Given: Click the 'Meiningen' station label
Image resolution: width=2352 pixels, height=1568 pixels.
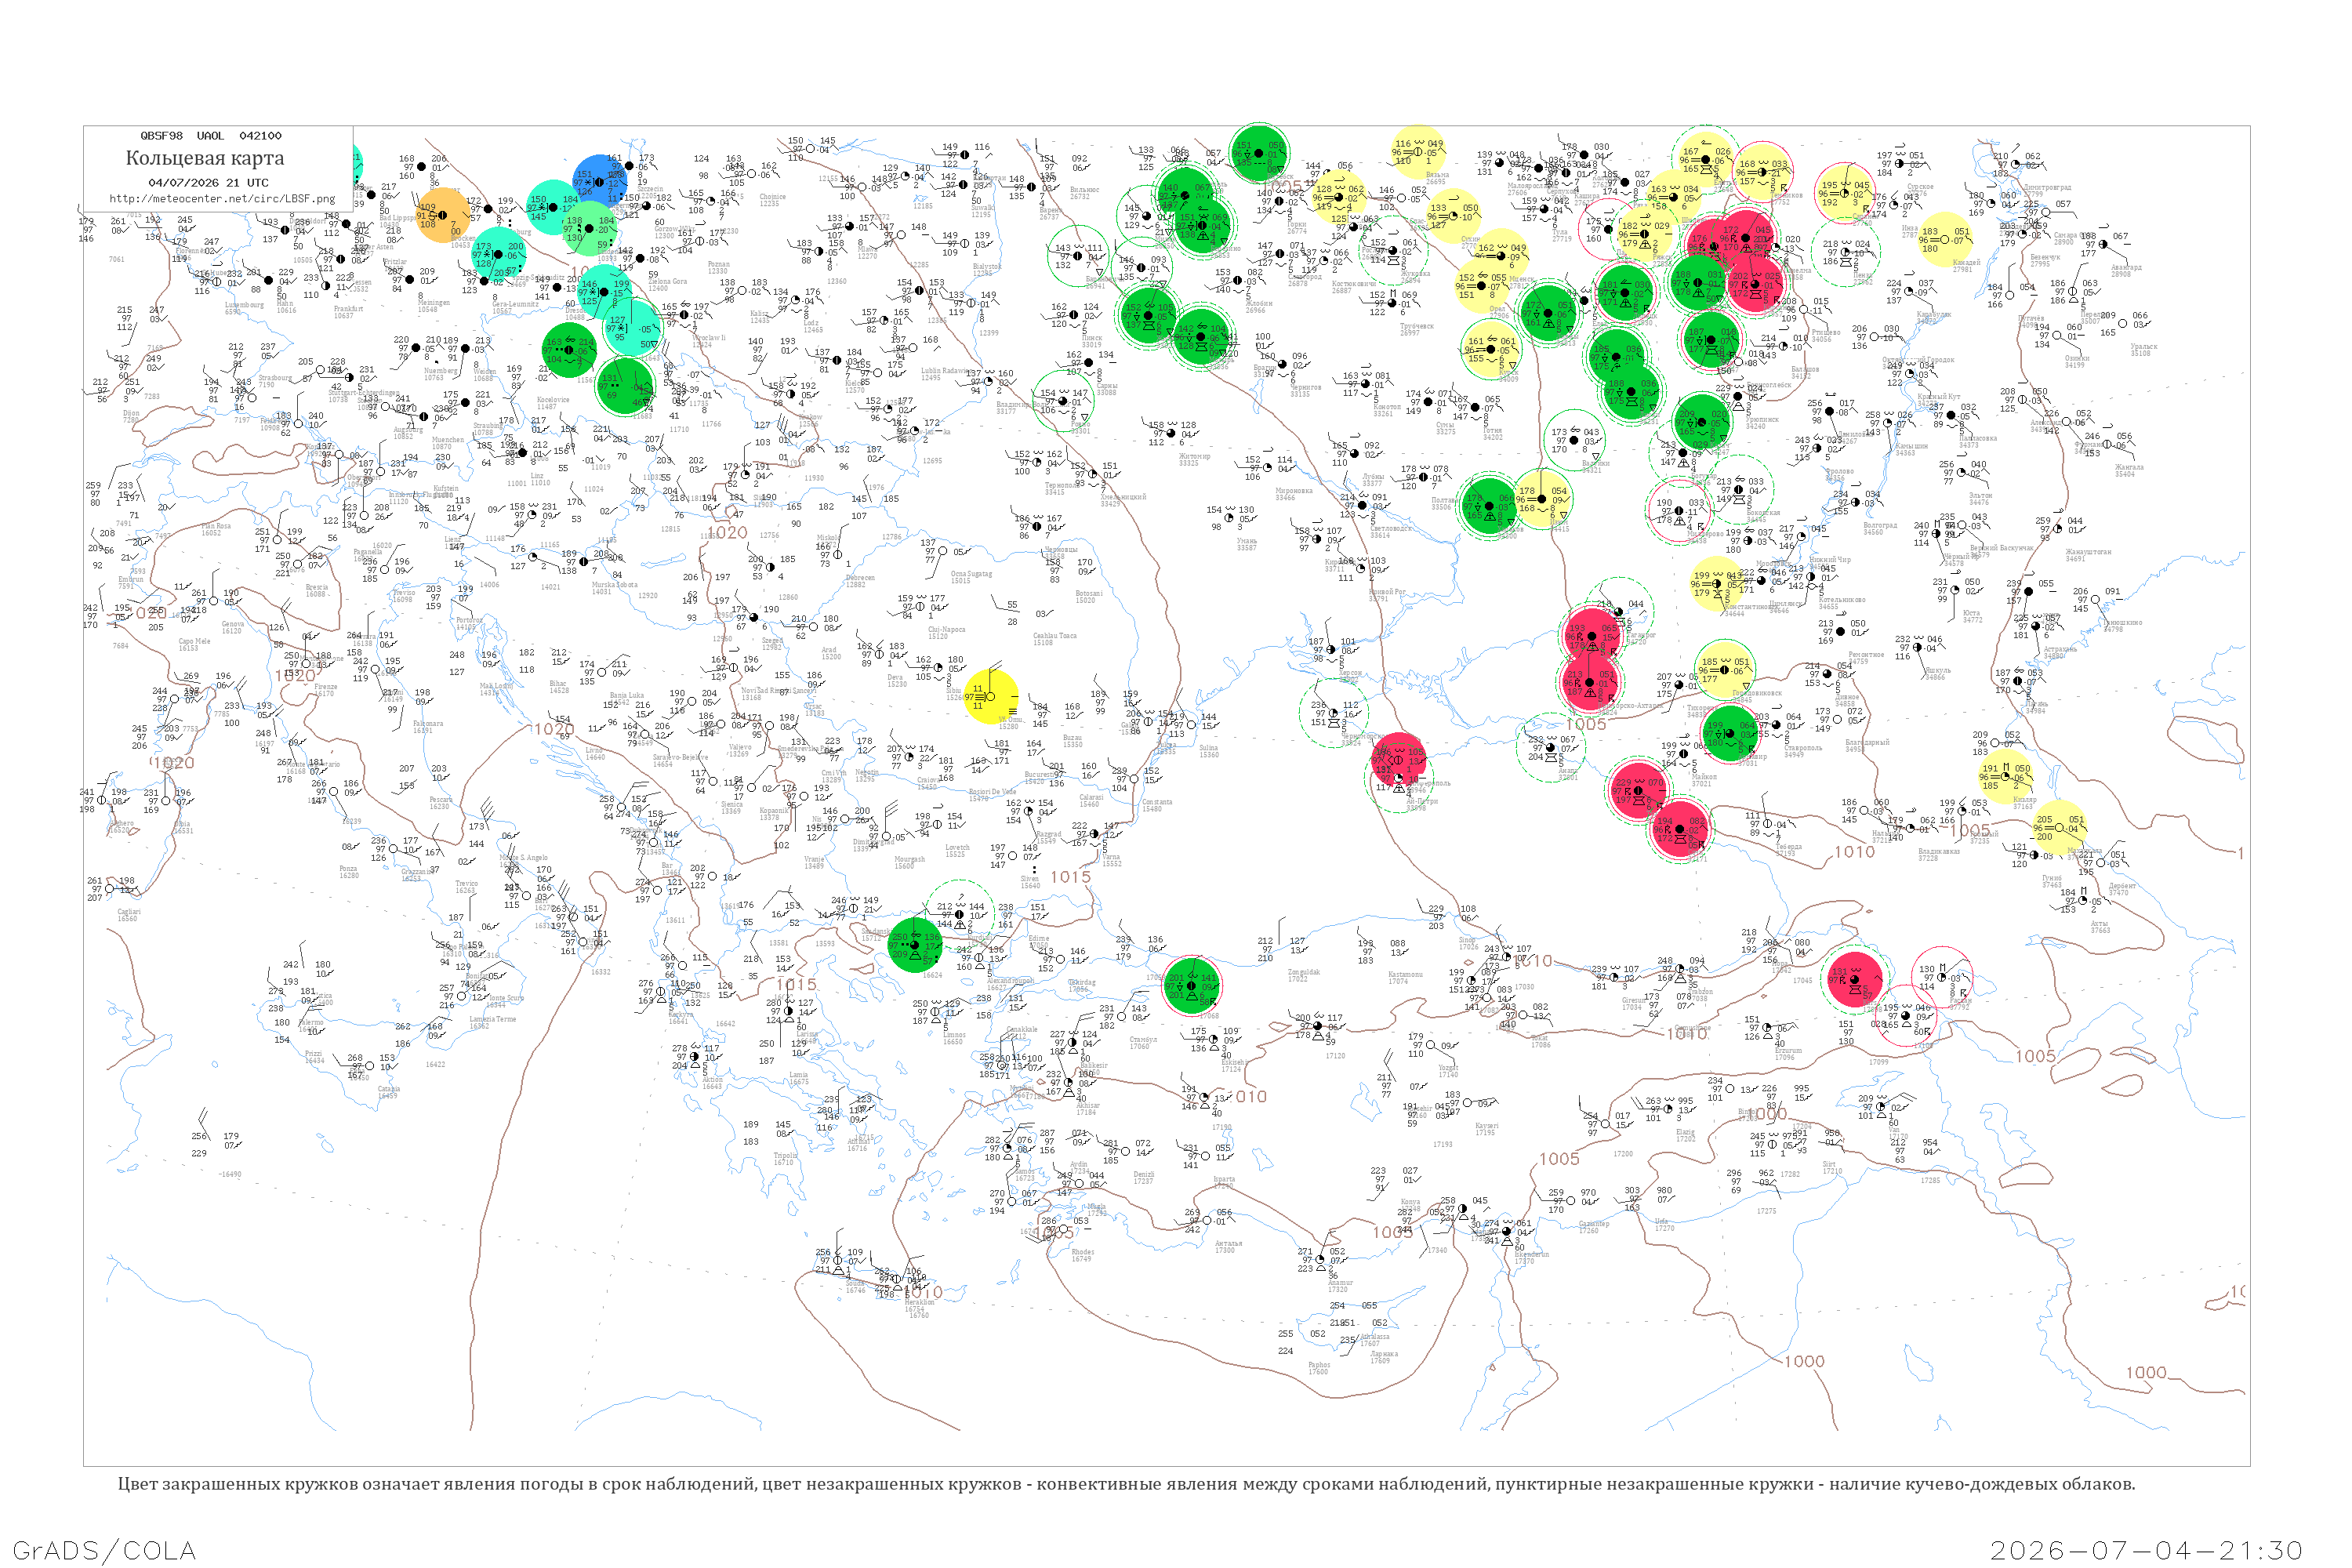Looking at the screenshot, I should [x=434, y=303].
